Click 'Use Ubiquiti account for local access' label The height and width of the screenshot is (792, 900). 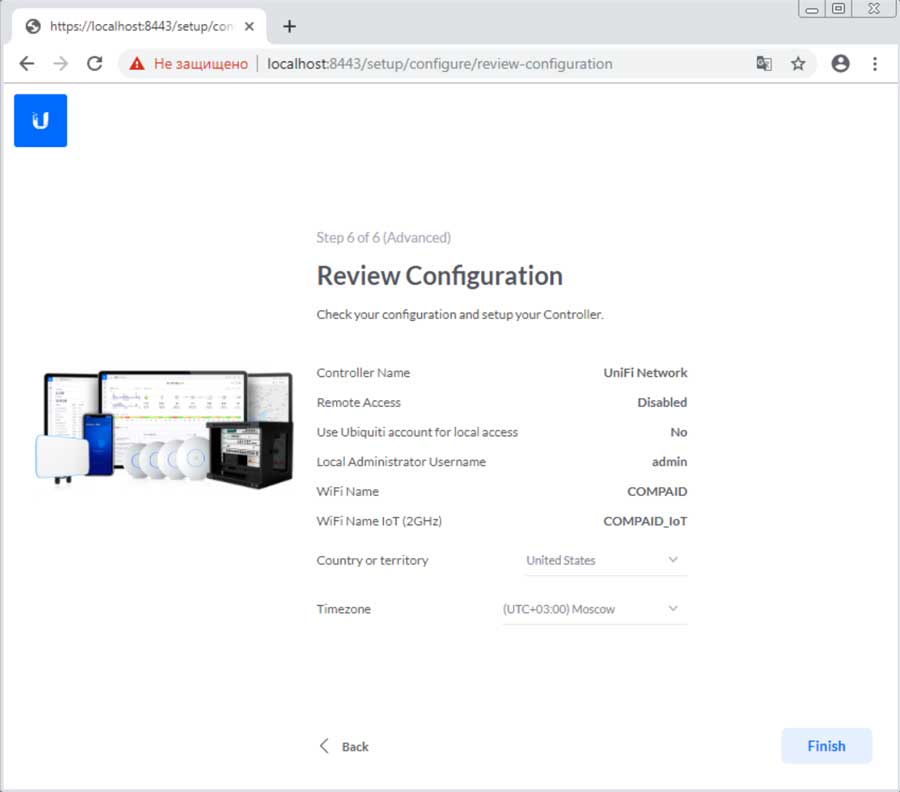coord(417,432)
